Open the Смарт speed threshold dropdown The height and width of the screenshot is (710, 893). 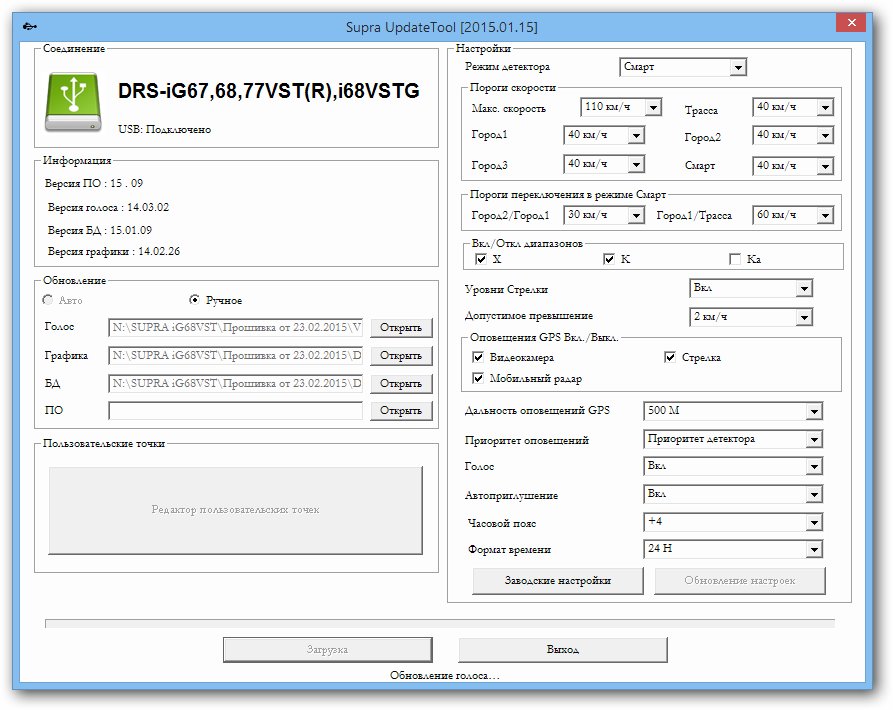coord(793,165)
